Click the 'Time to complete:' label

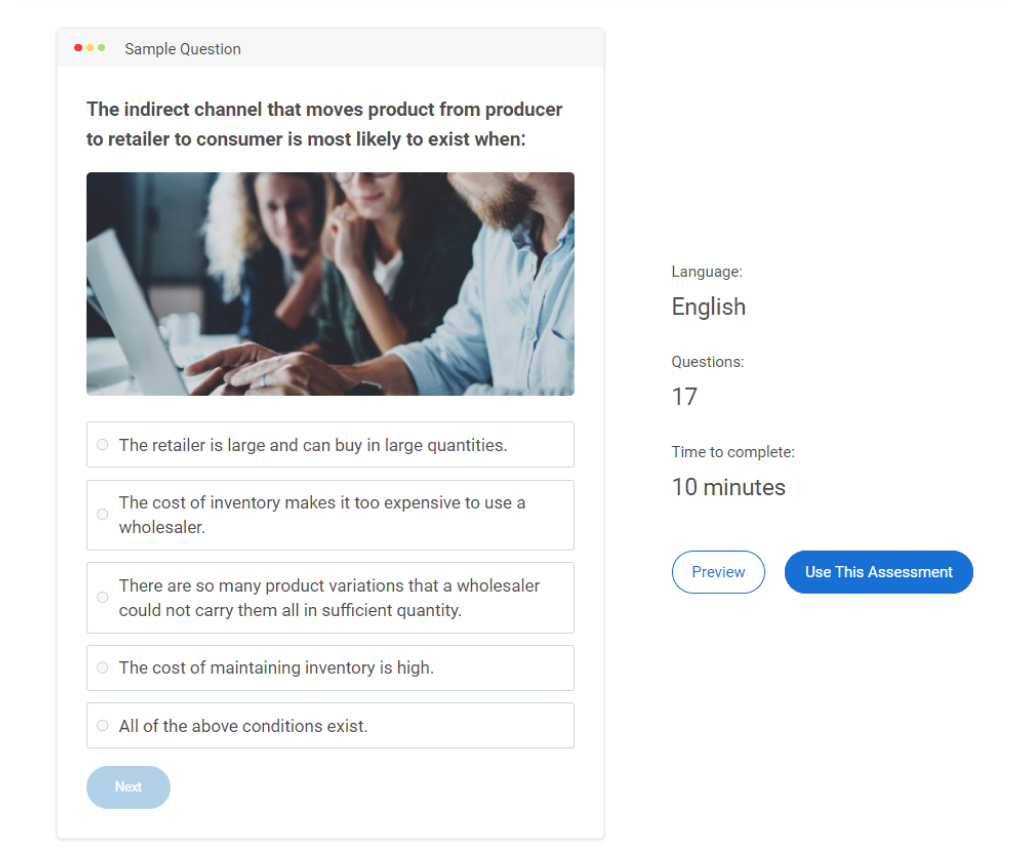point(733,452)
